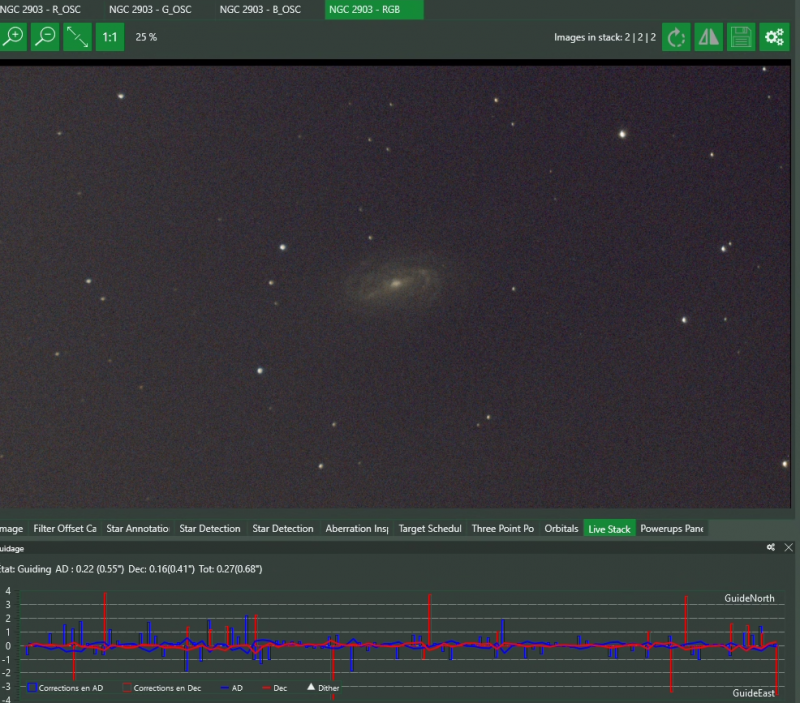The image size is (800, 703).
Task: Click the Images in stack counter
Action: coord(605,37)
